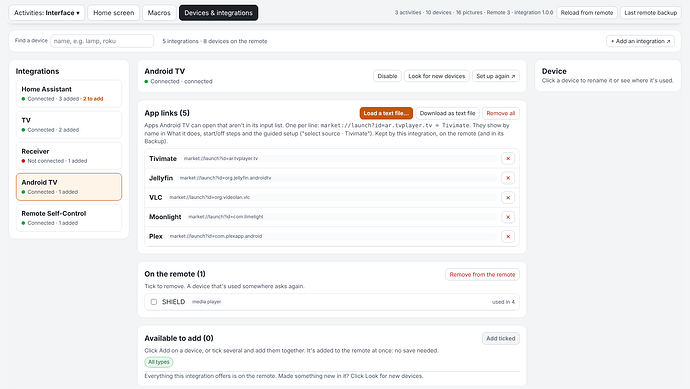Click the Moonlight name label
The image size is (690, 389).
coord(165,217)
